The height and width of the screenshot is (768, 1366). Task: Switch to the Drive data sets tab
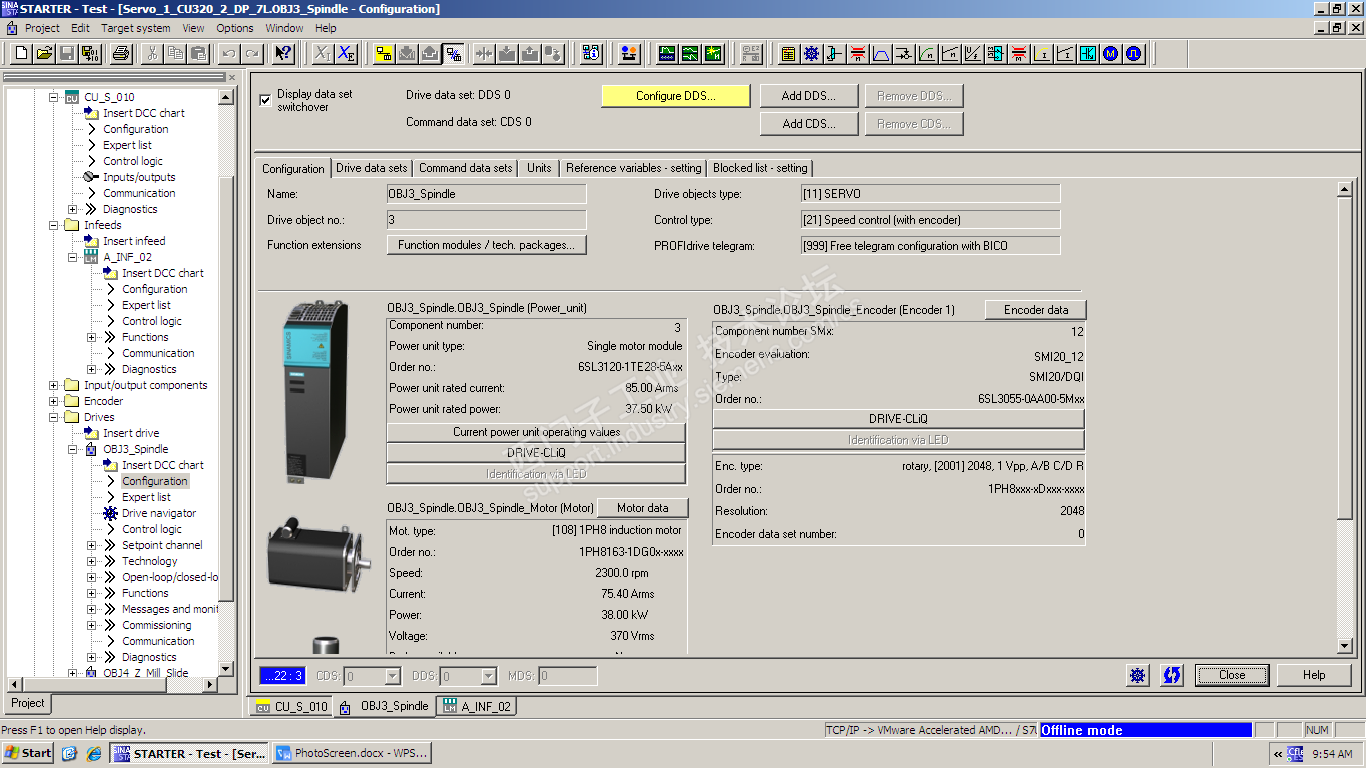(372, 168)
